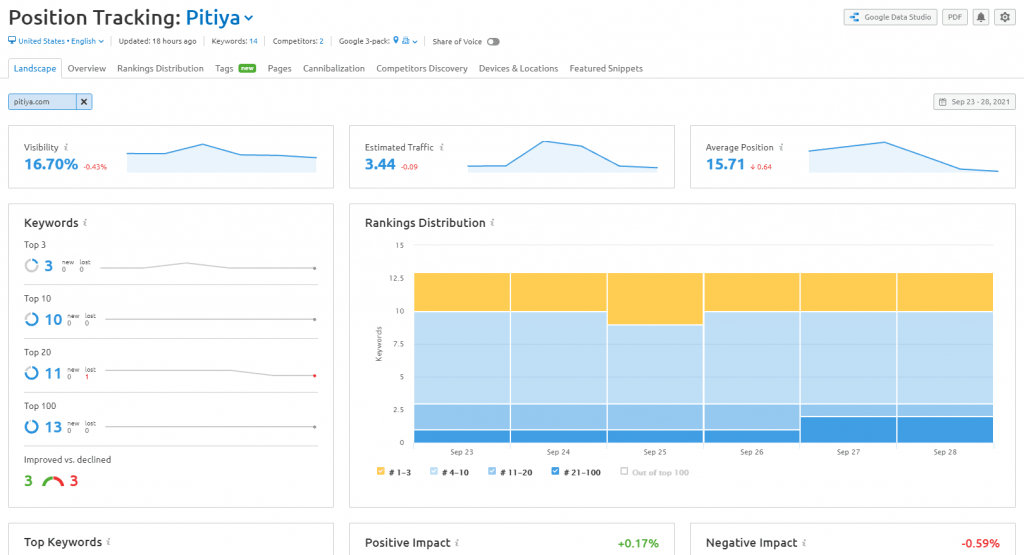Click the Top 3 donut icon
This screenshot has height=555, width=1024.
pos(31,266)
